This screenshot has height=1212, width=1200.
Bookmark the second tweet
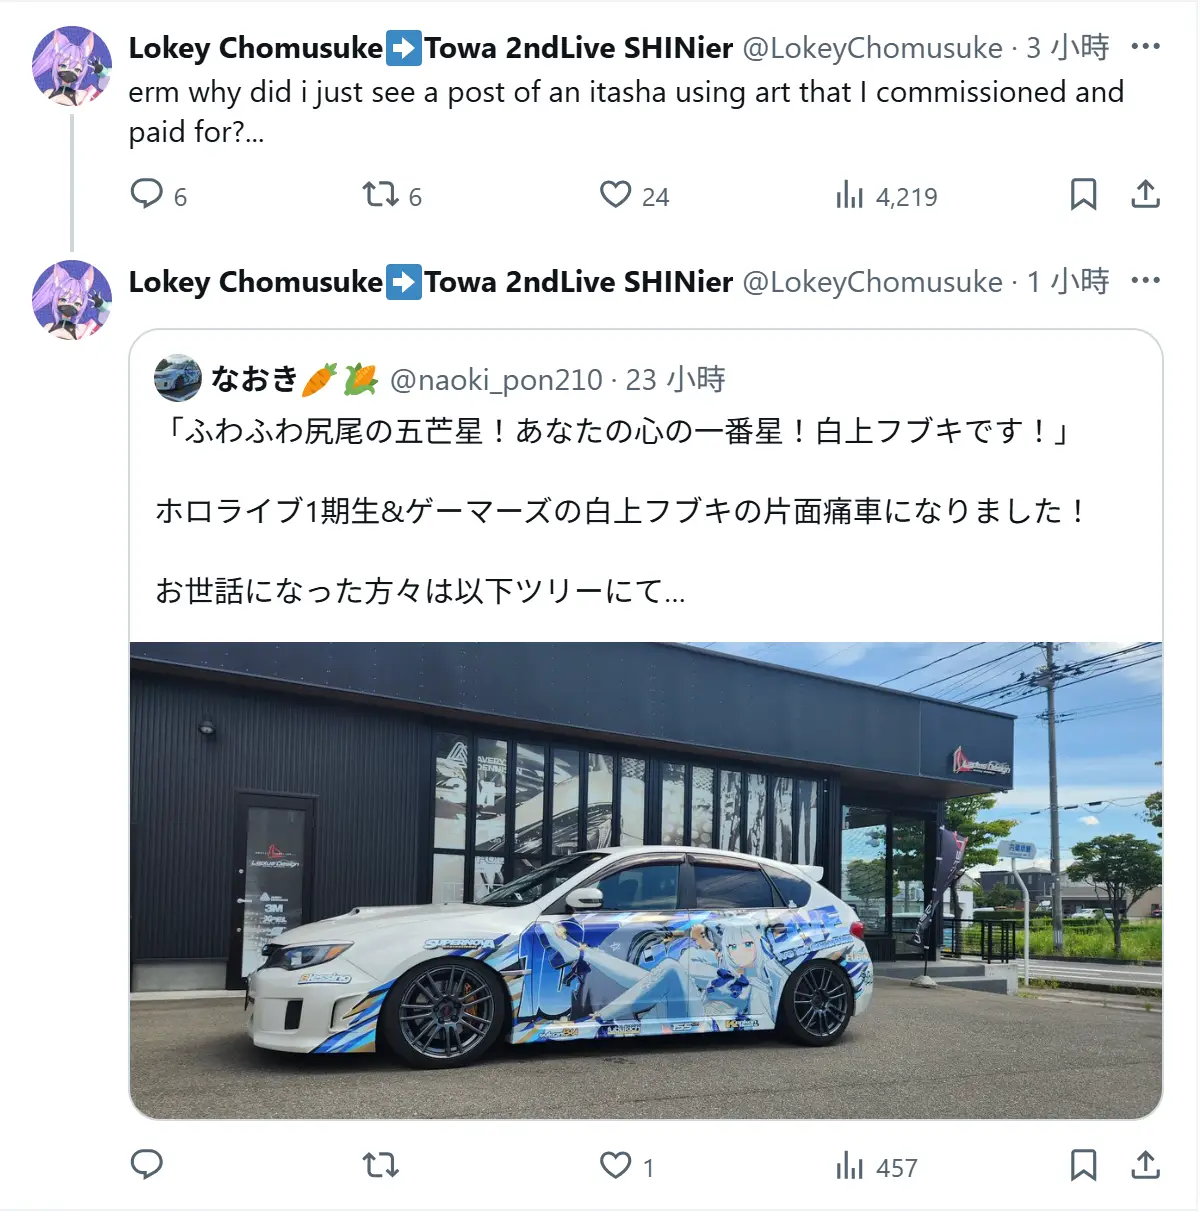pos(1083,1165)
